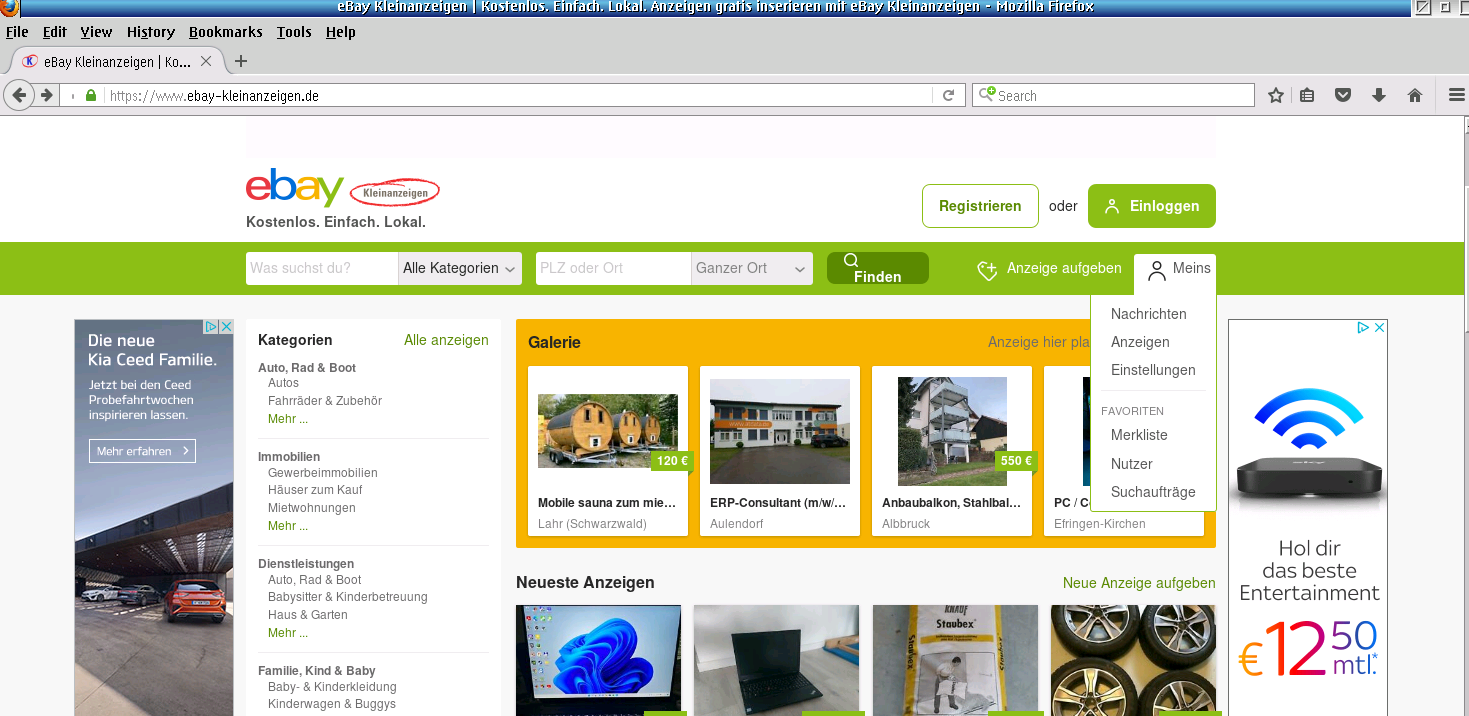The image size is (1469, 716).
Task: Bookmark this page with the star icon
Action: [x=1276, y=96]
